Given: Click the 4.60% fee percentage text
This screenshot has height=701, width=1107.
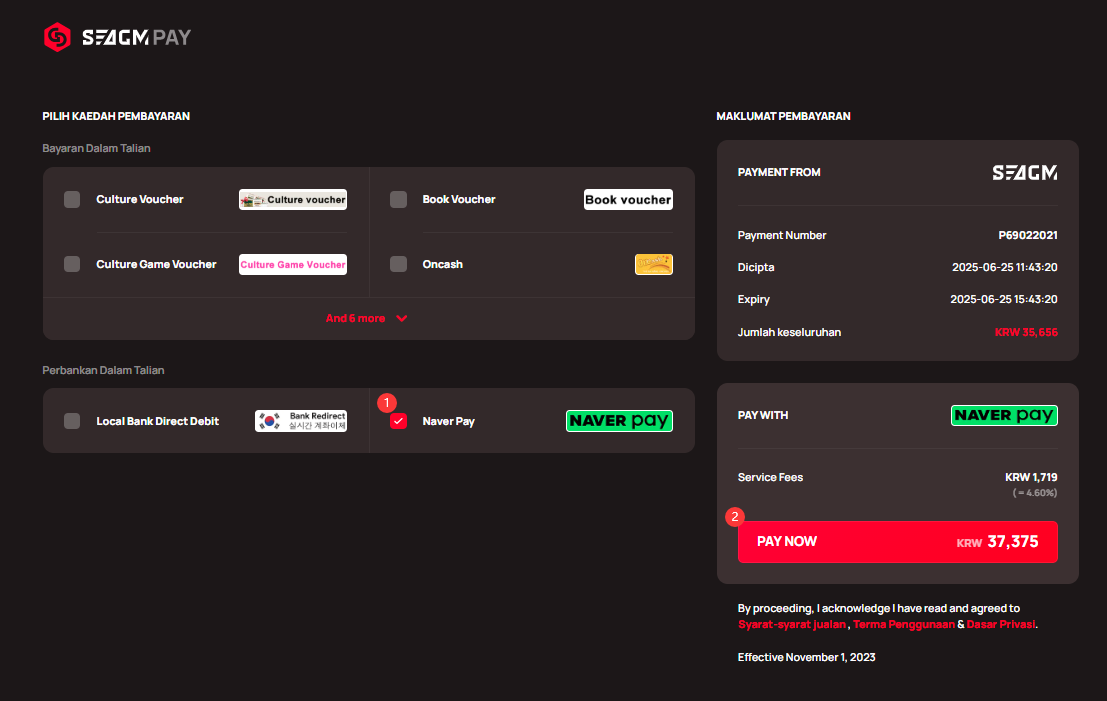Looking at the screenshot, I should click(1035, 493).
